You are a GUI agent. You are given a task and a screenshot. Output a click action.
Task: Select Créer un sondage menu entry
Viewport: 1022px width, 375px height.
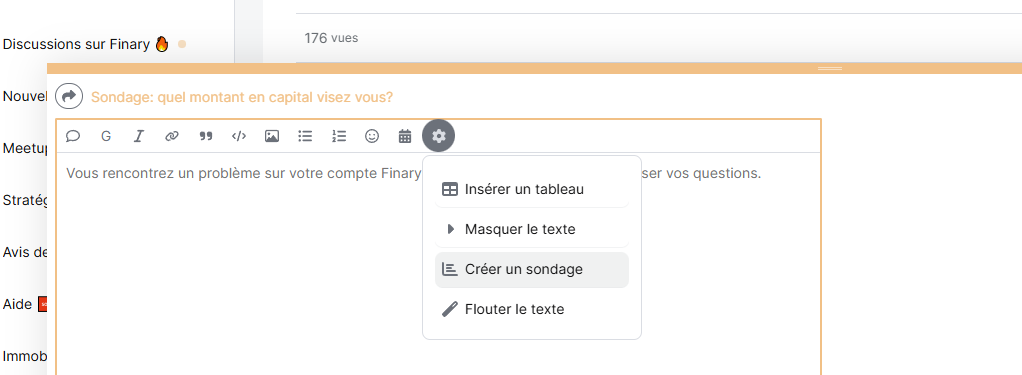(x=532, y=269)
